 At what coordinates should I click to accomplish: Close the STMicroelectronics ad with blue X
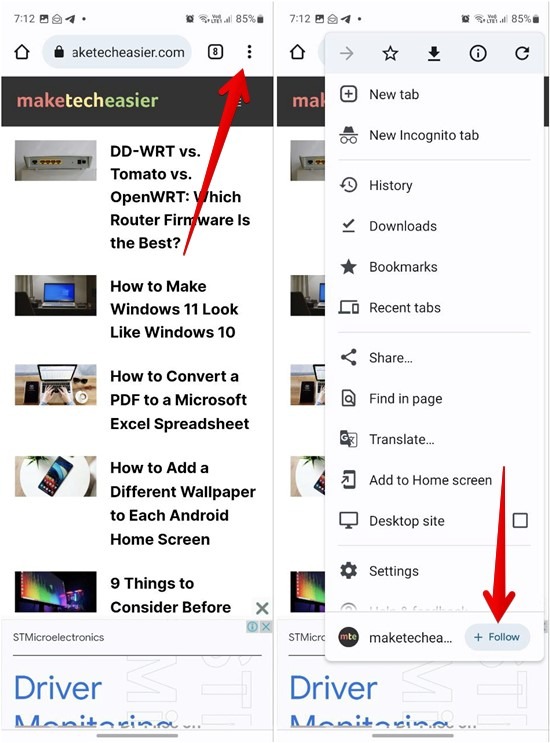(266, 626)
